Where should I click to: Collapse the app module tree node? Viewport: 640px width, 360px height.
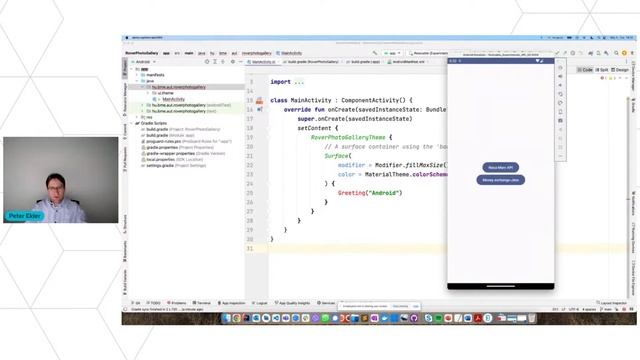tap(132, 69)
